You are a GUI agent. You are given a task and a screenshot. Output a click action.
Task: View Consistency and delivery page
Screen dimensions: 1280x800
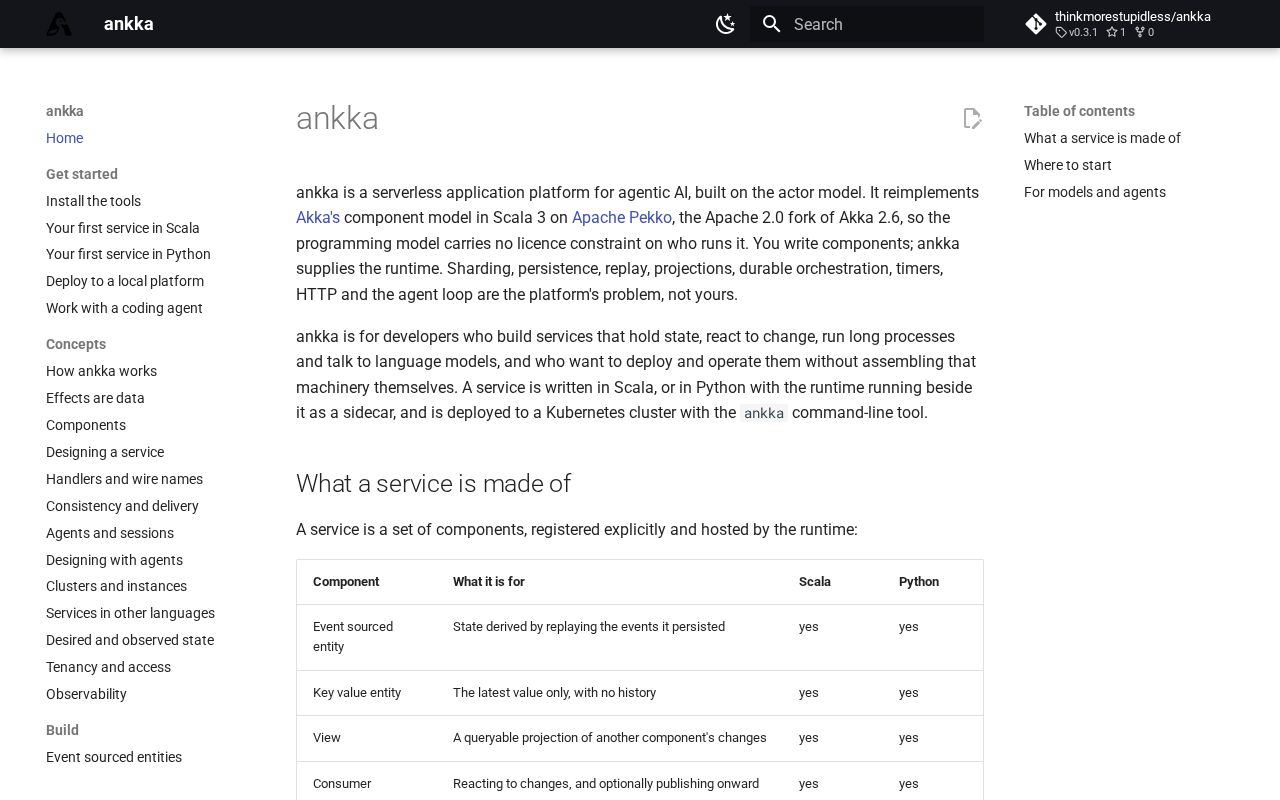[x=122, y=506]
